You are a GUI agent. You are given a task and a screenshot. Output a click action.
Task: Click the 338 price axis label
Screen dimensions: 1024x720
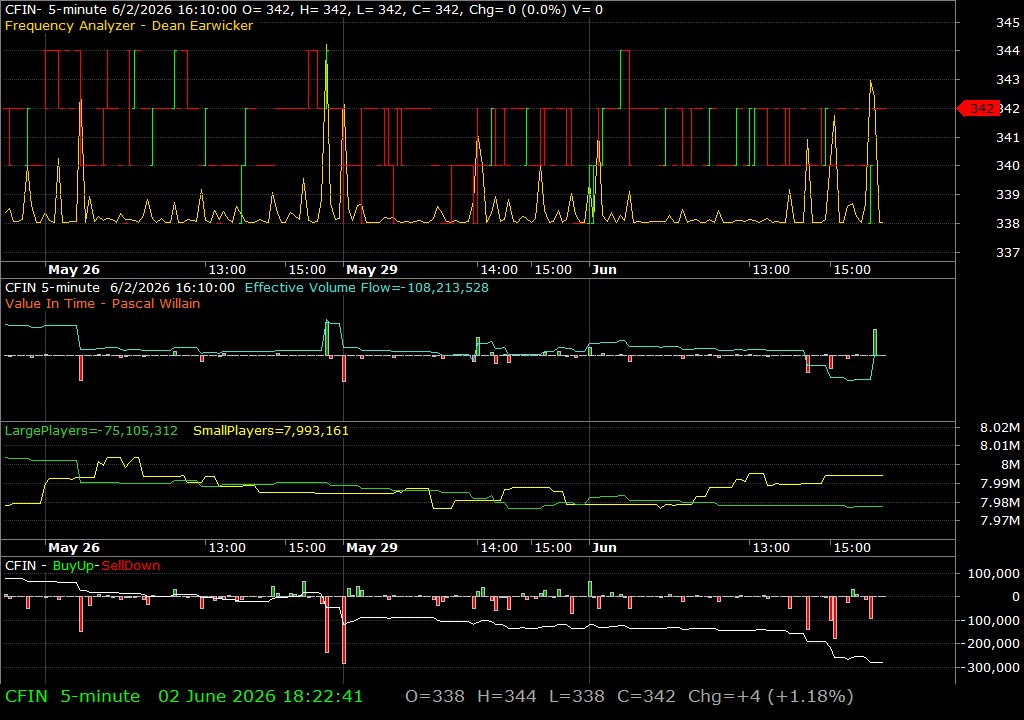point(1008,223)
